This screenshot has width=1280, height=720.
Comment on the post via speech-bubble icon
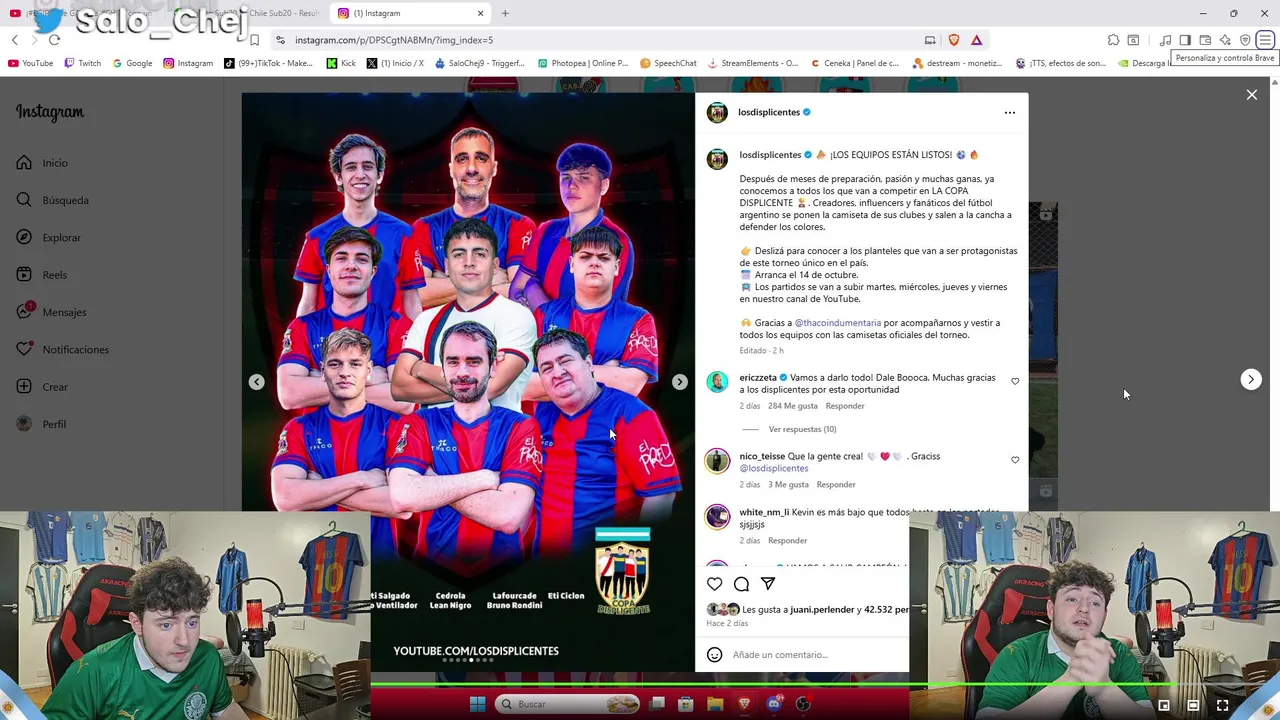741,584
